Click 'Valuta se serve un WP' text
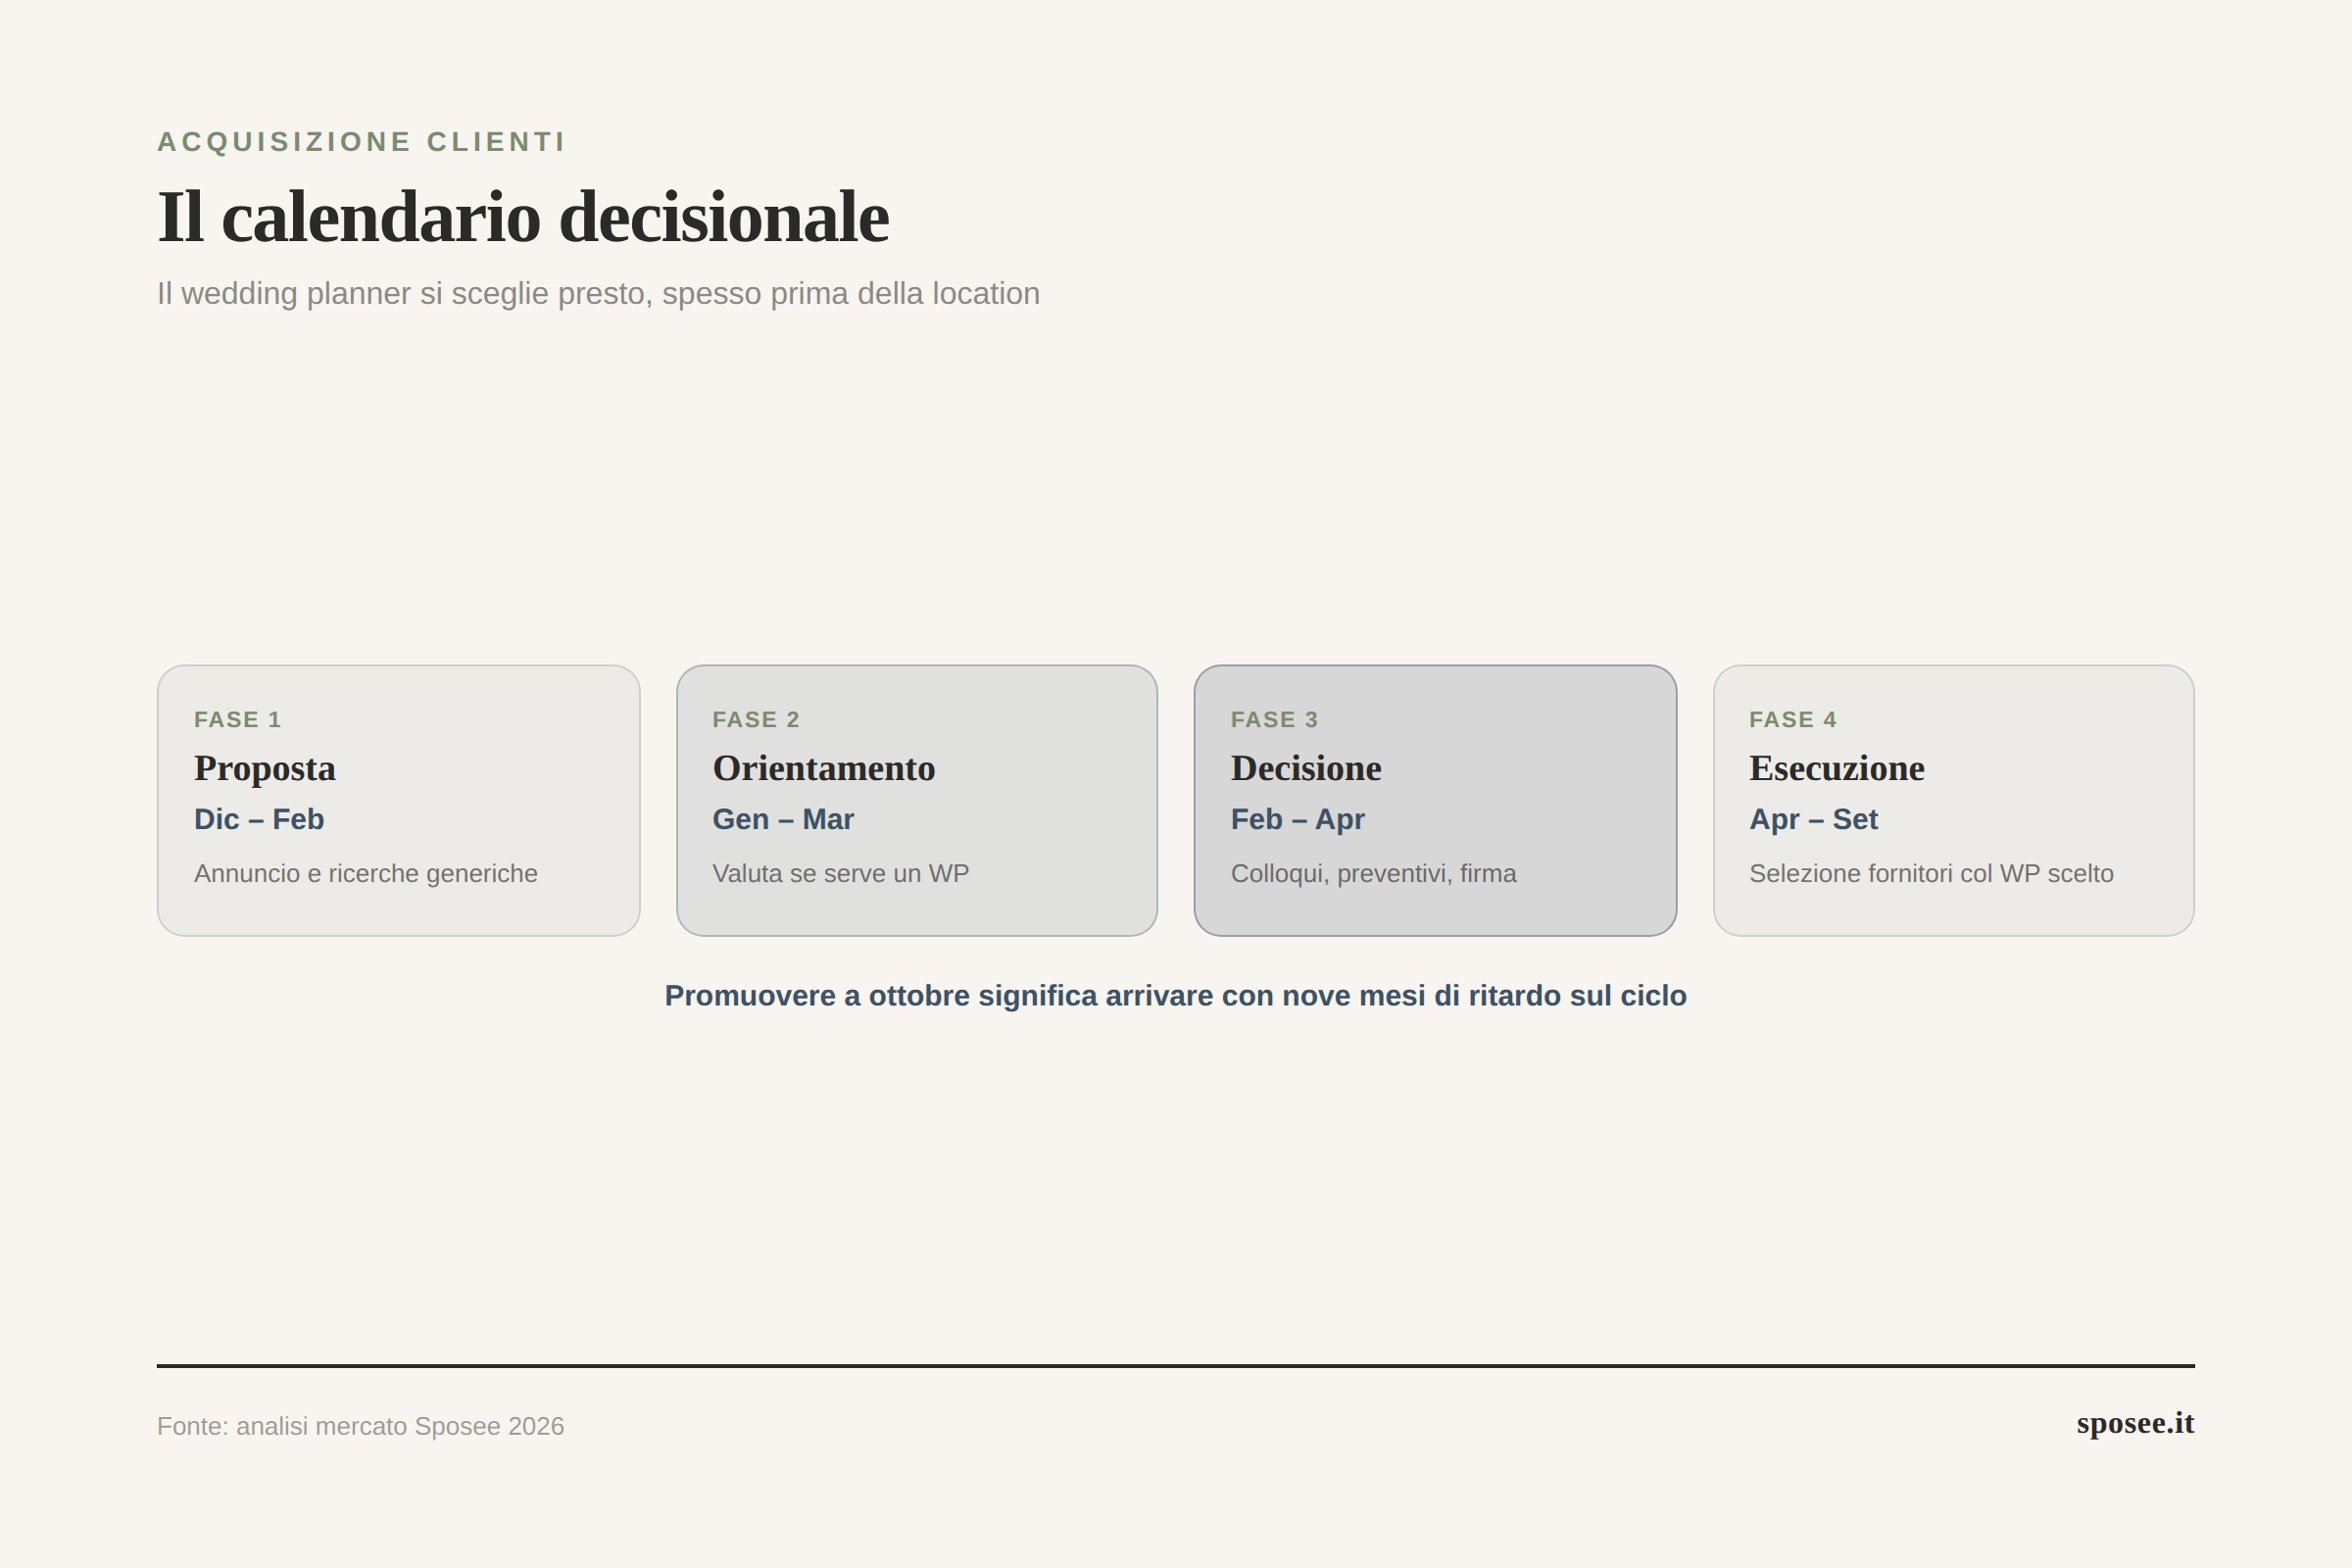 [x=841, y=873]
